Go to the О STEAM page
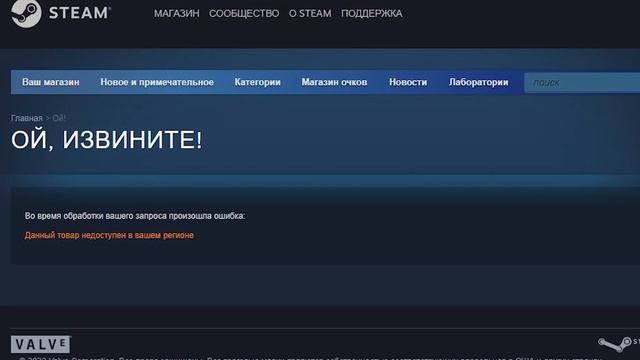 pyautogui.click(x=310, y=13)
